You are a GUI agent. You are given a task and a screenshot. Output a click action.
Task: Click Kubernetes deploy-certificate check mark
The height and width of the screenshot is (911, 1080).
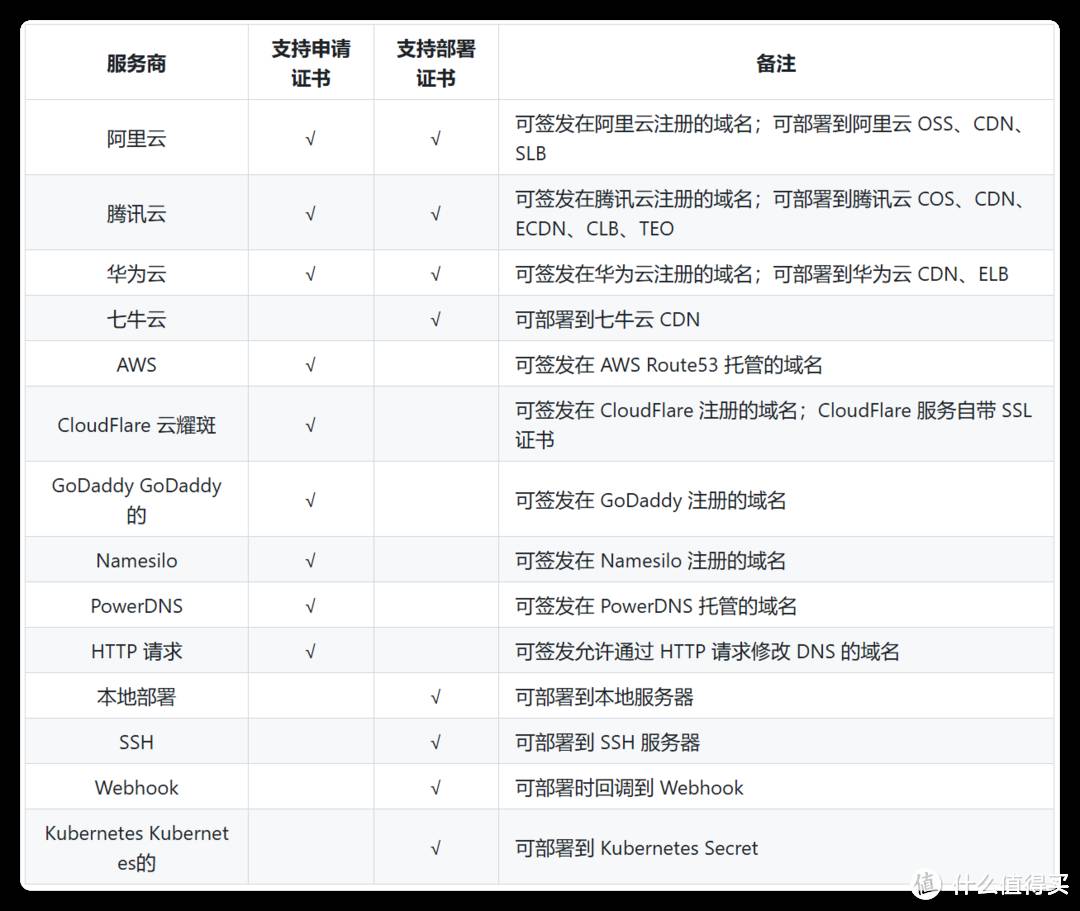tap(436, 848)
